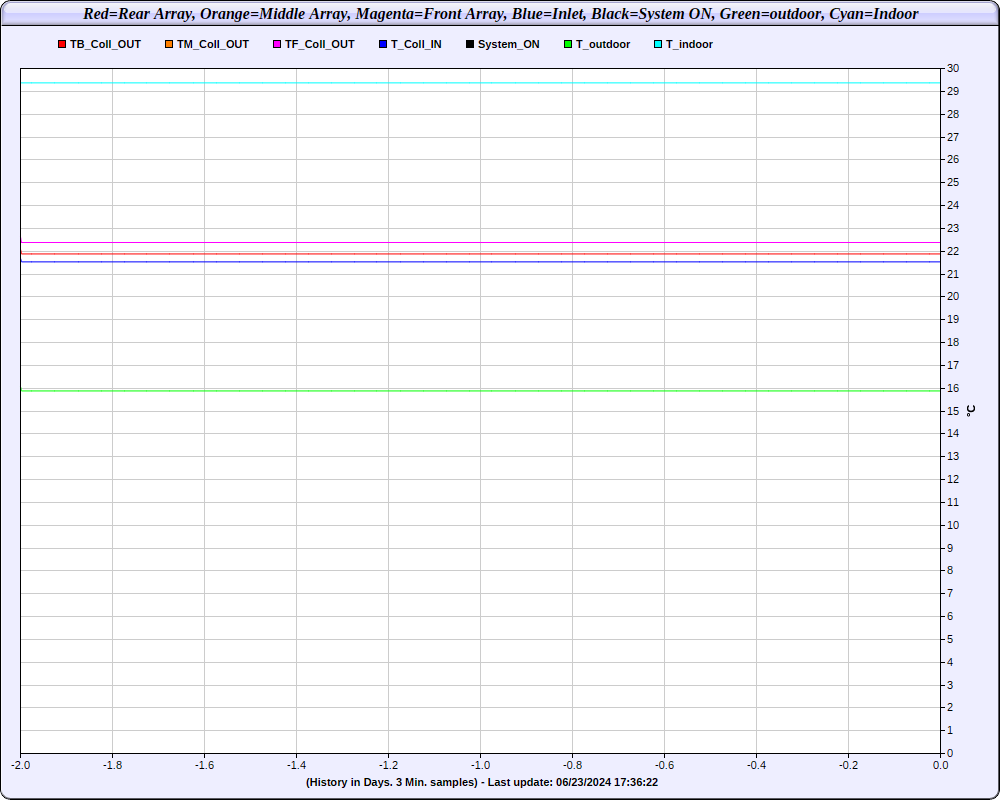Viewport: 1000px width, 800px height.
Task: Click the 25 y-axis tick label
Action: point(953,182)
